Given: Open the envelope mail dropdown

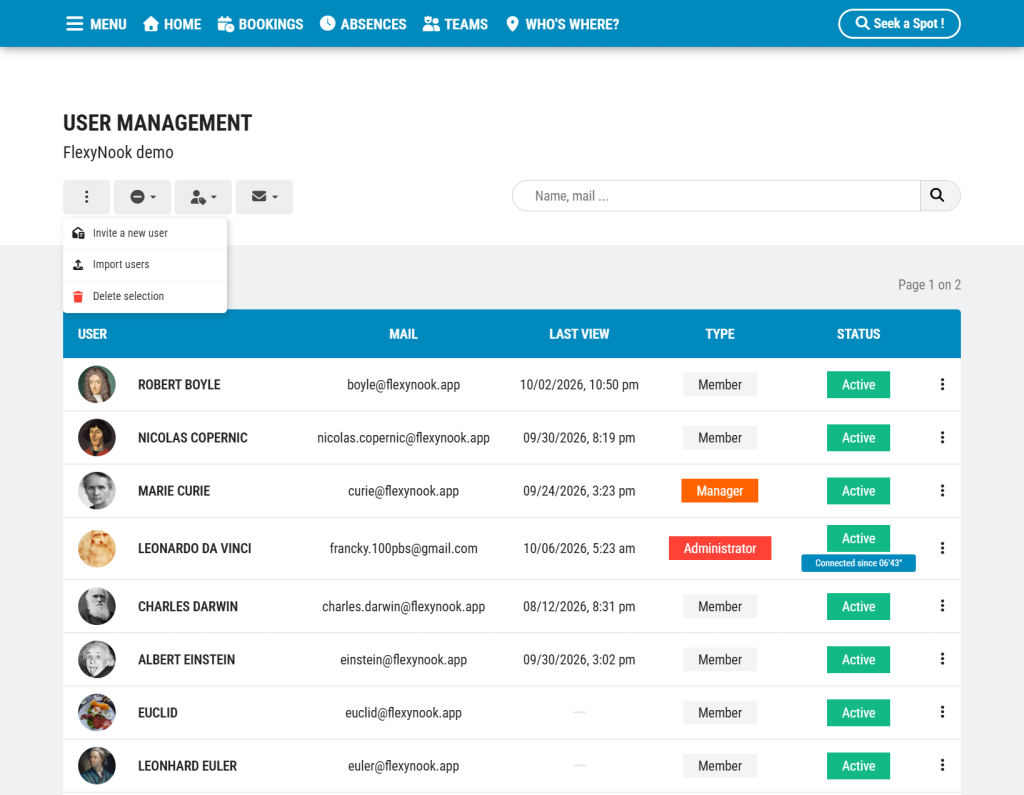Looking at the screenshot, I should coord(264,197).
